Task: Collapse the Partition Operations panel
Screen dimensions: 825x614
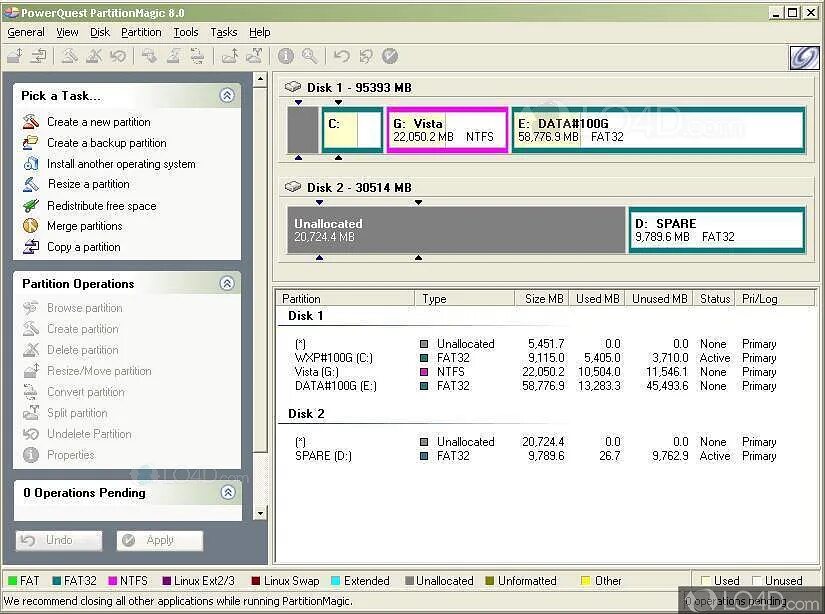Action: tap(227, 284)
